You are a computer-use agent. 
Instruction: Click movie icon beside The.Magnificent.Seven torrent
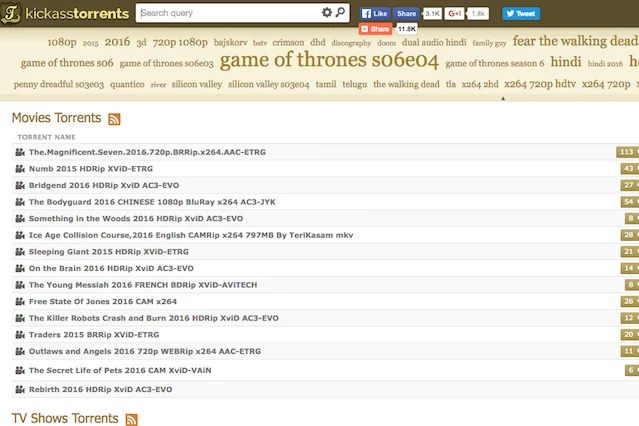click(x=20, y=152)
